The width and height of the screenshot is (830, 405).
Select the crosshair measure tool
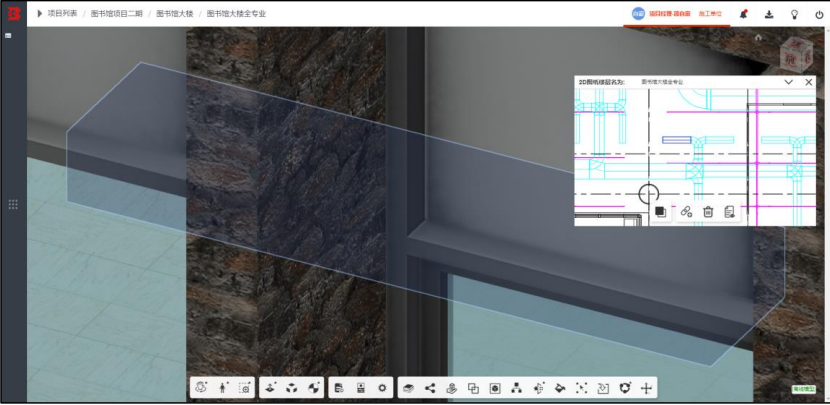pos(646,388)
